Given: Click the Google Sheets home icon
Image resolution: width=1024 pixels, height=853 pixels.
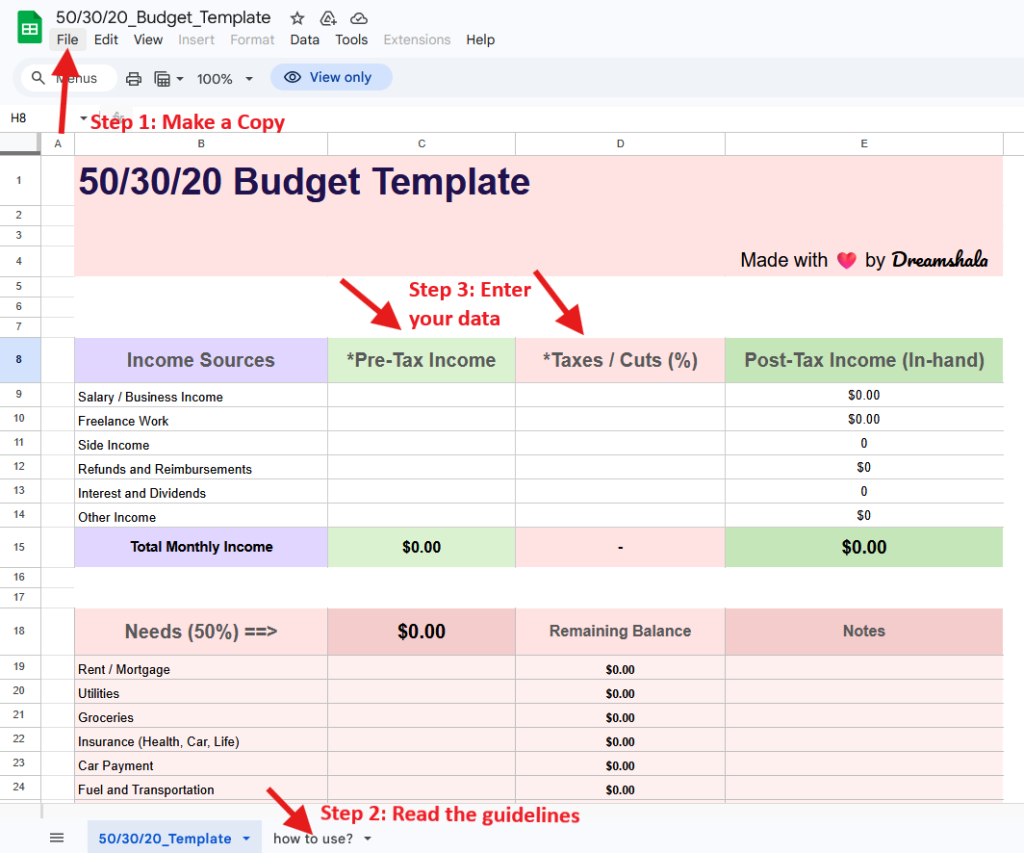Looking at the screenshot, I should [x=29, y=28].
